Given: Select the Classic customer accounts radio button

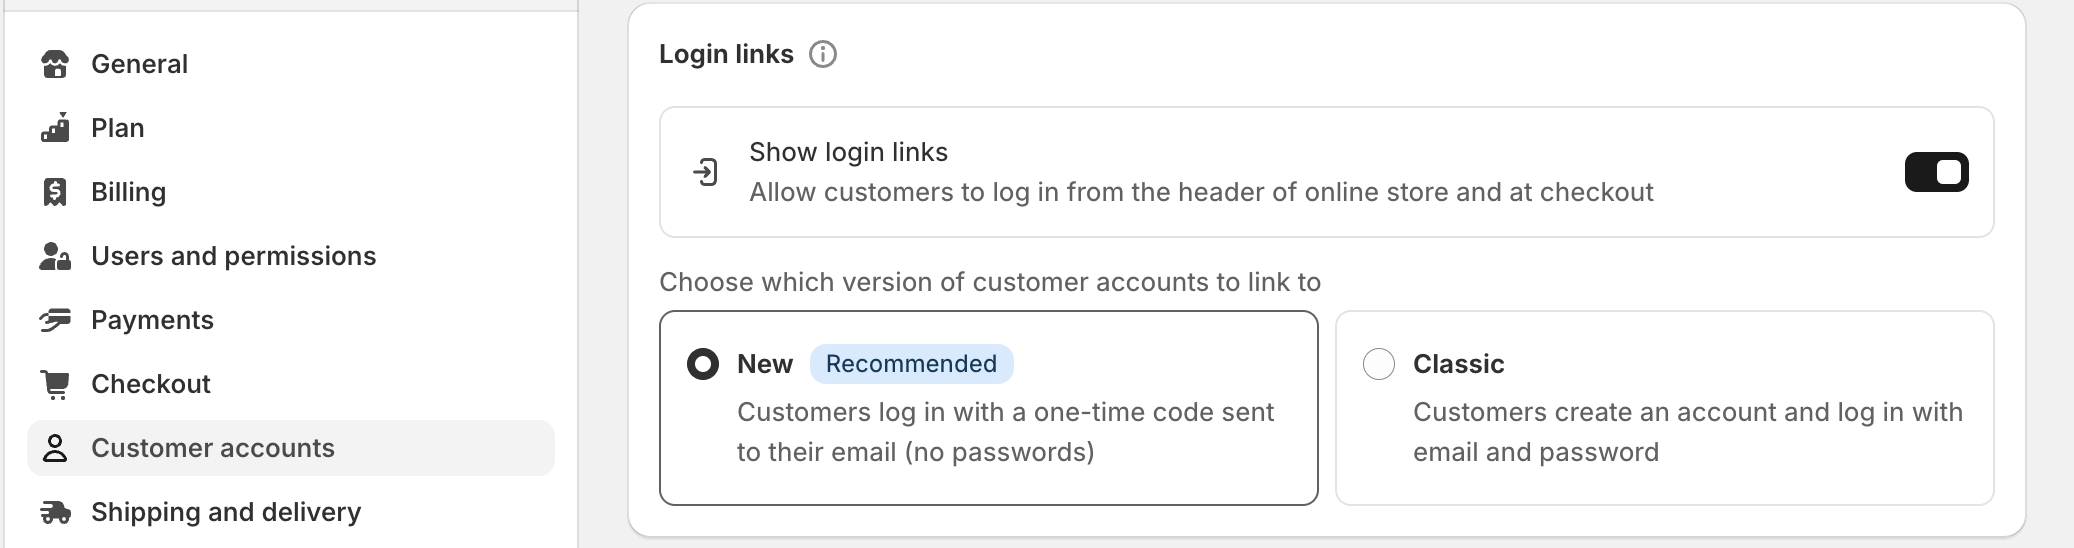Looking at the screenshot, I should pos(1379,364).
